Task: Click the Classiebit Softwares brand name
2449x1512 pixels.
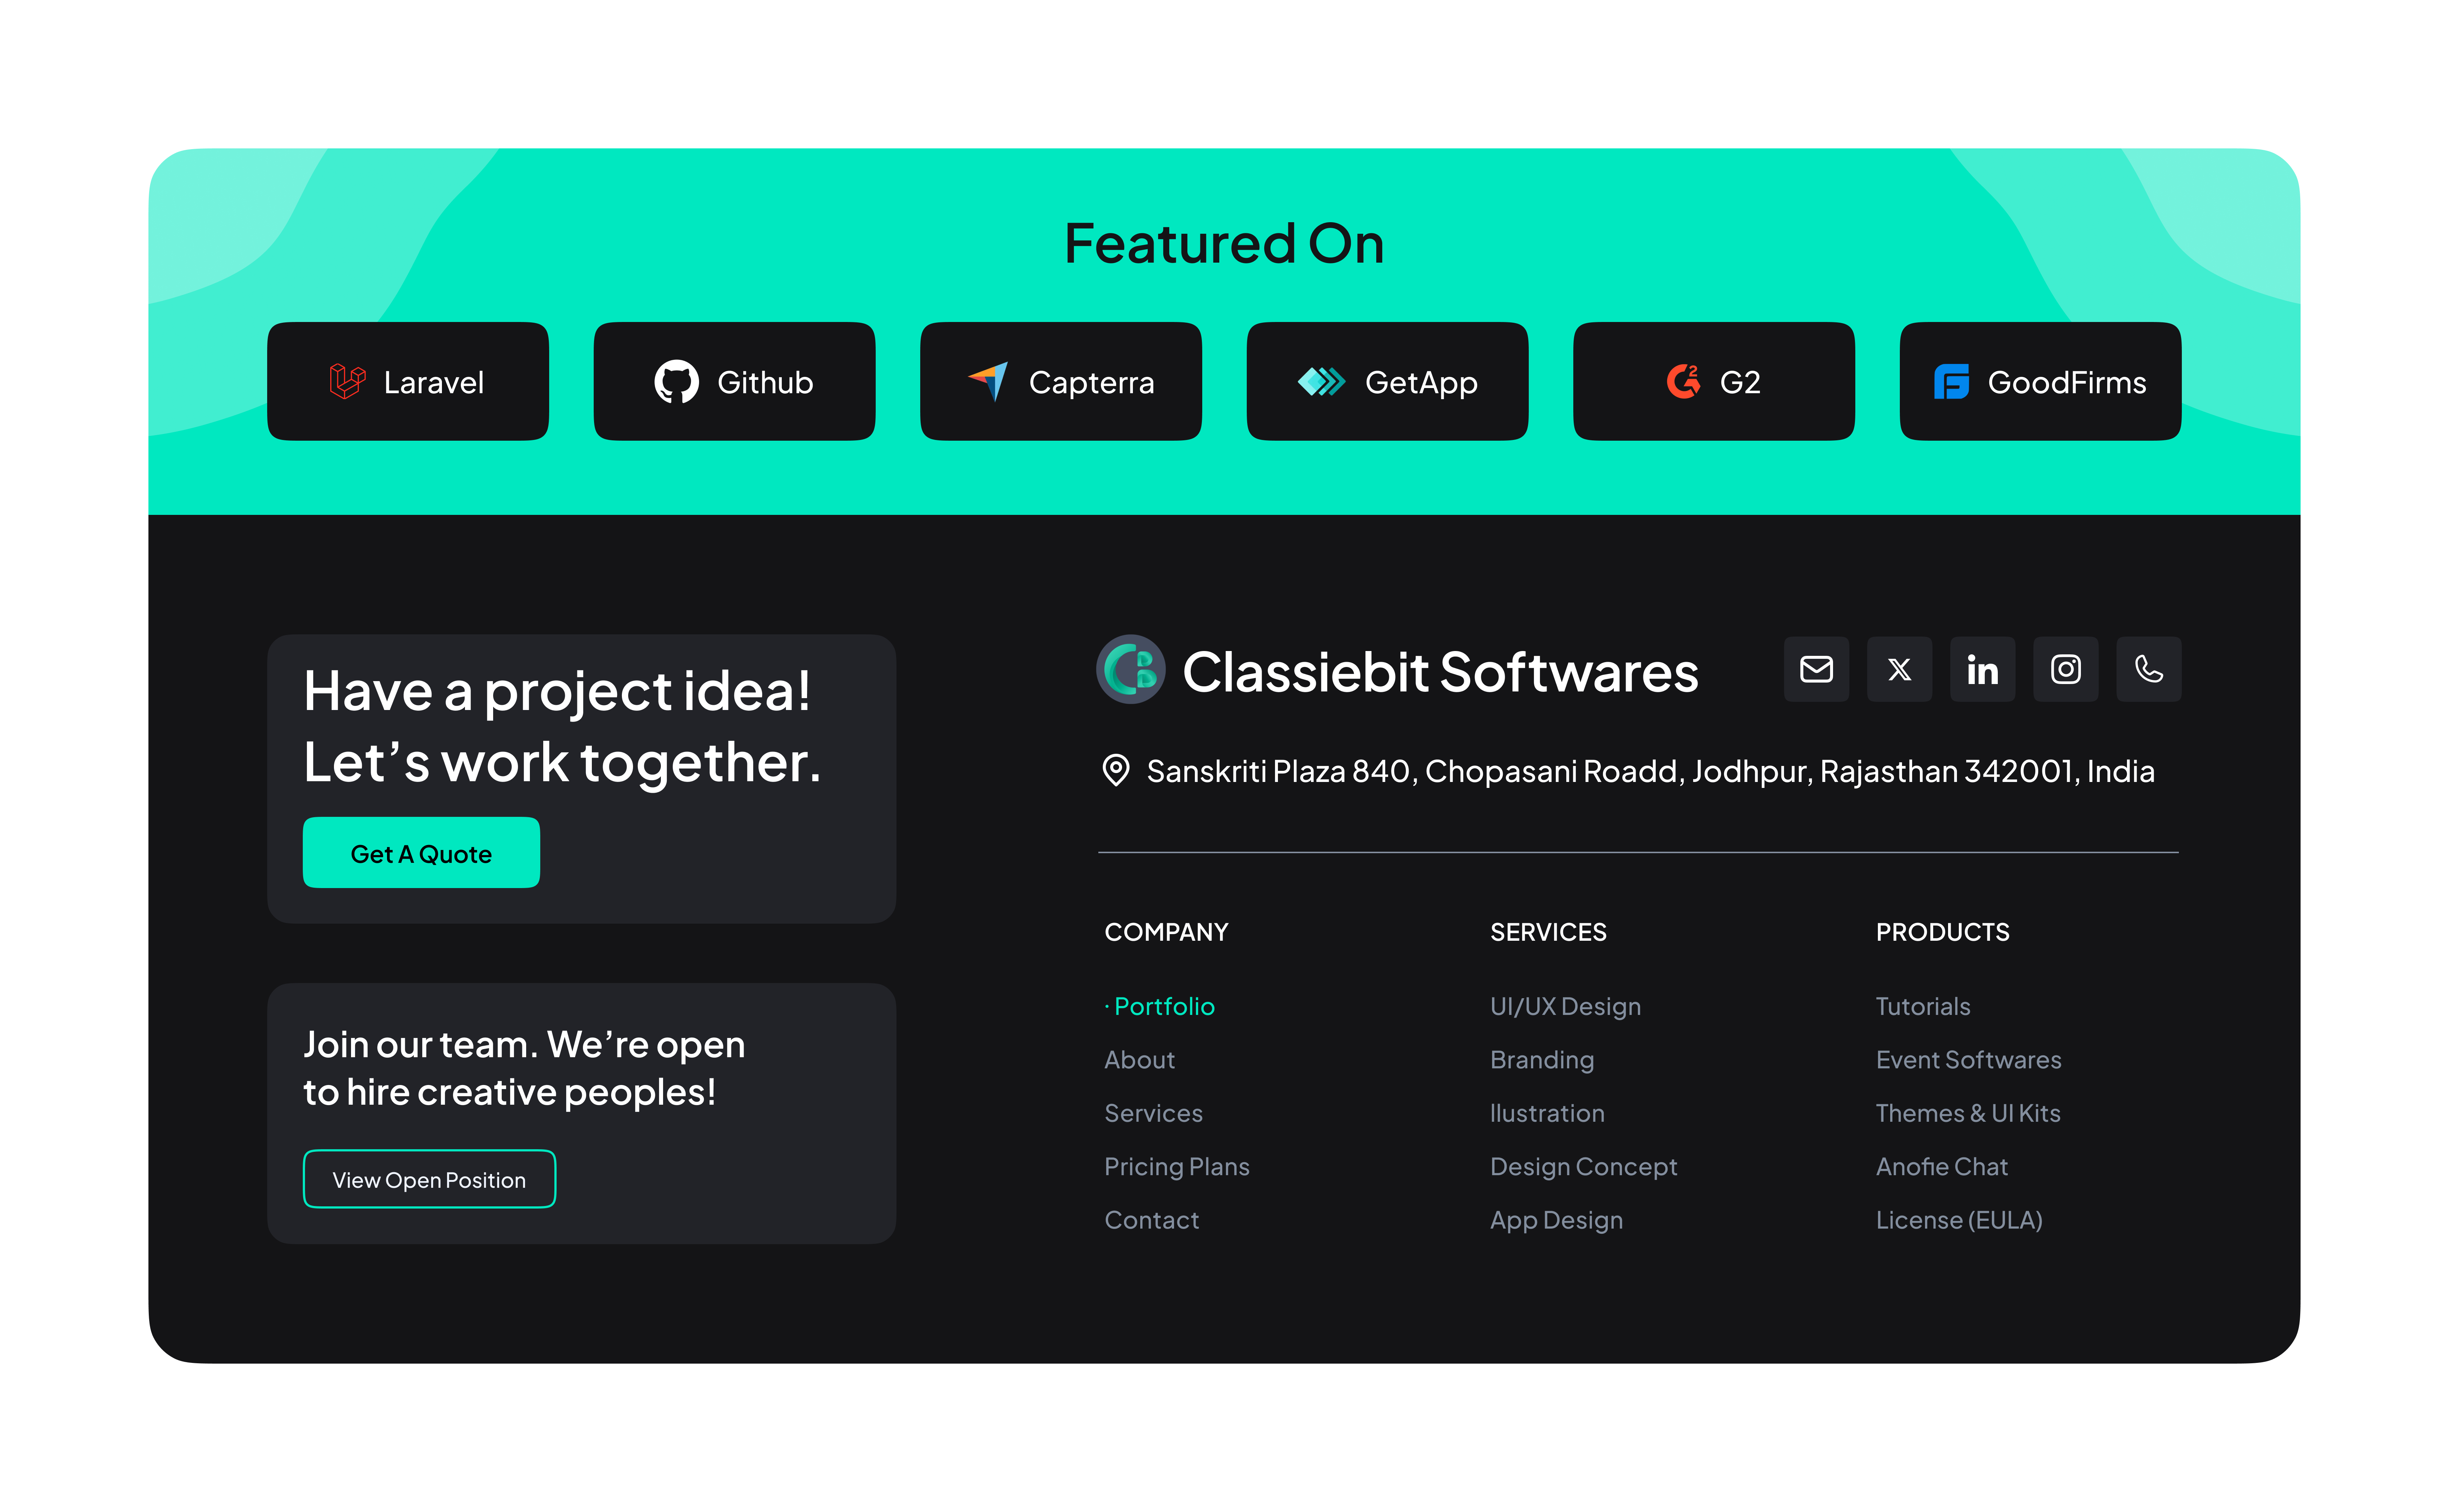Action: coord(1440,671)
